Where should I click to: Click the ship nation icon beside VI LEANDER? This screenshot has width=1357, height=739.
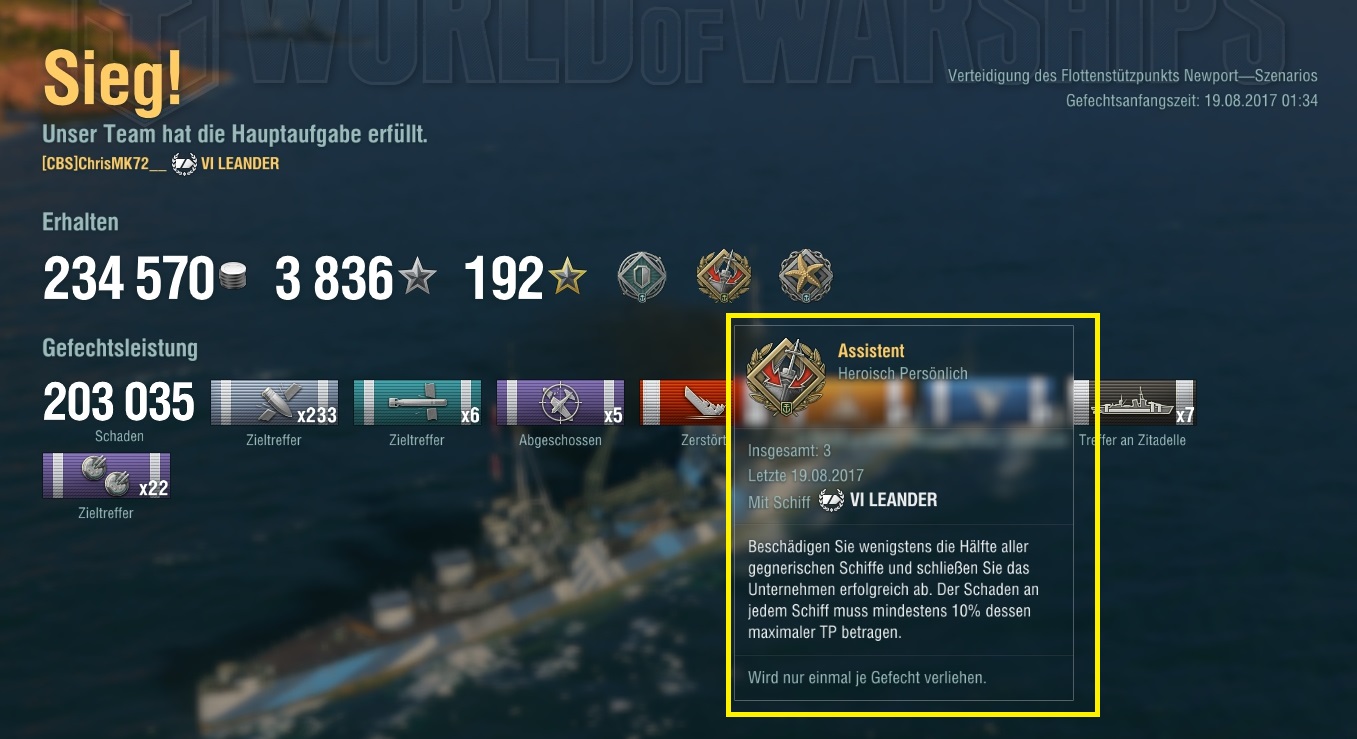(184, 164)
